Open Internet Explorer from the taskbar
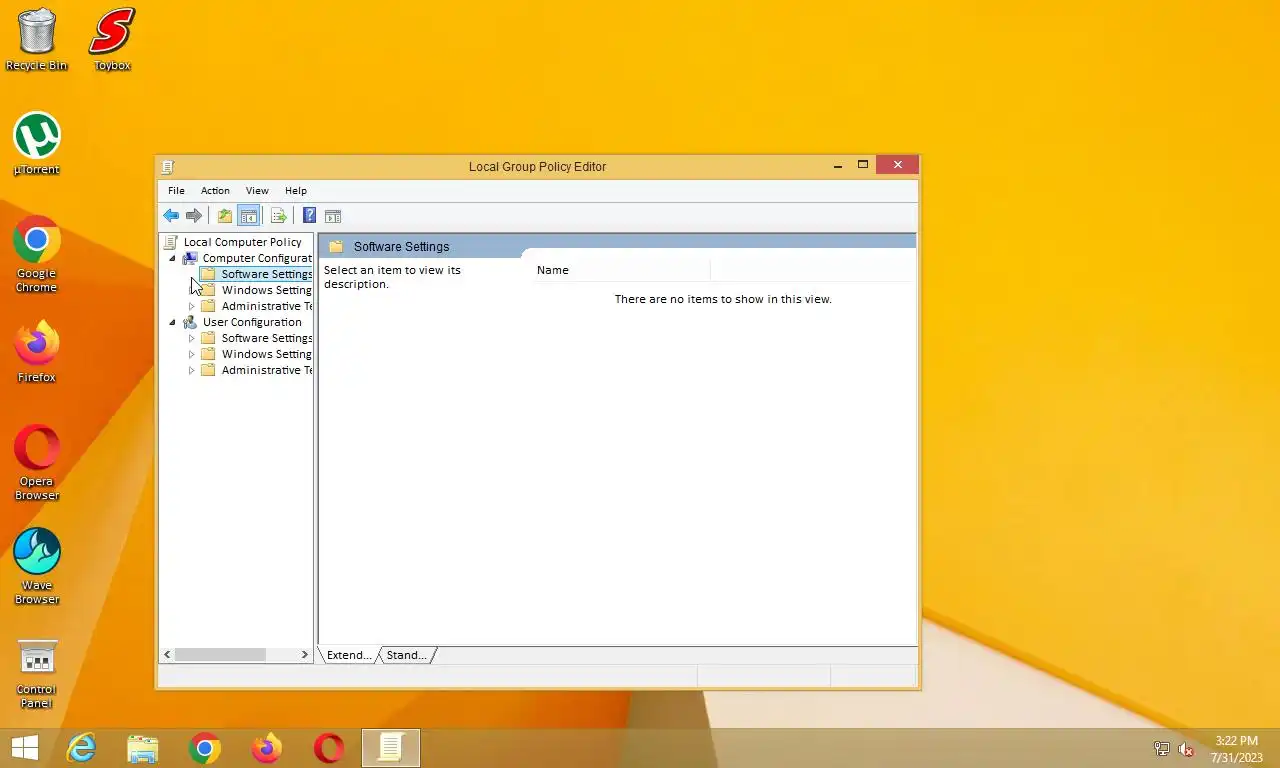The height and width of the screenshot is (768, 1280). (x=81, y=748)
